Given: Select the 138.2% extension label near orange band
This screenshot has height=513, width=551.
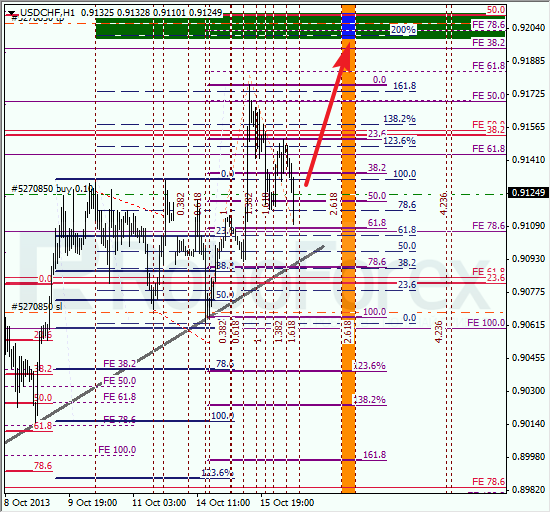Looking at the screenshot, I should [370, 400].
